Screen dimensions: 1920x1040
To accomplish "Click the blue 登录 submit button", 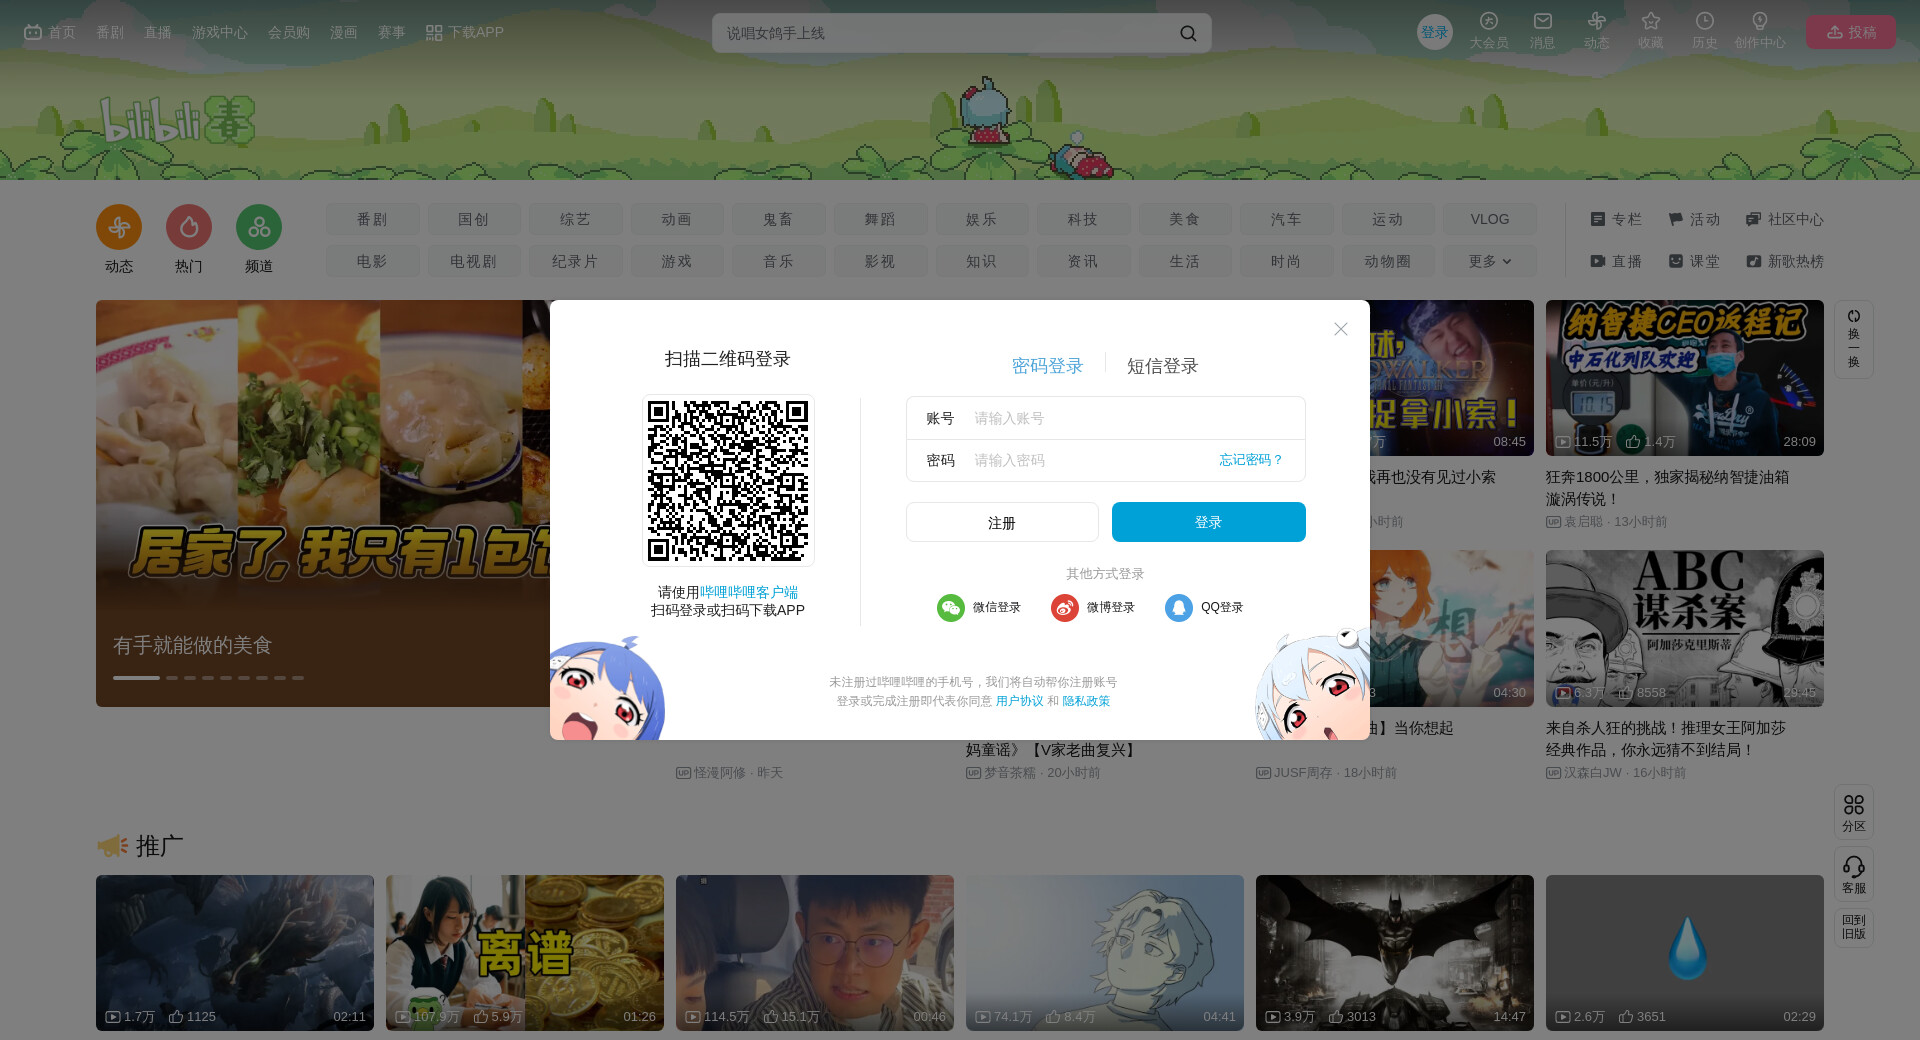I will point(1208,522).
